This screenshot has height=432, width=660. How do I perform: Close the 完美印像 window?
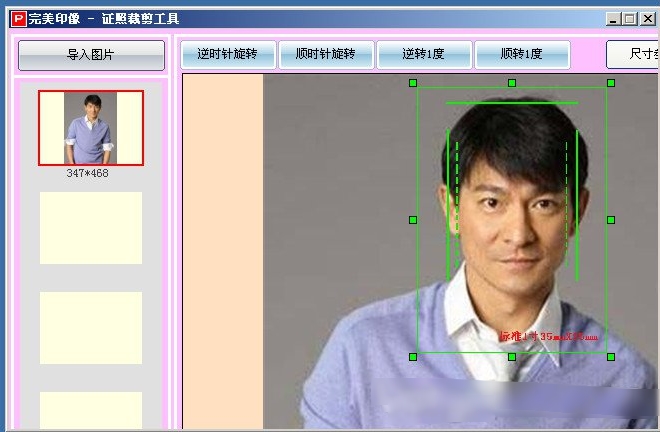click(647, 19)
